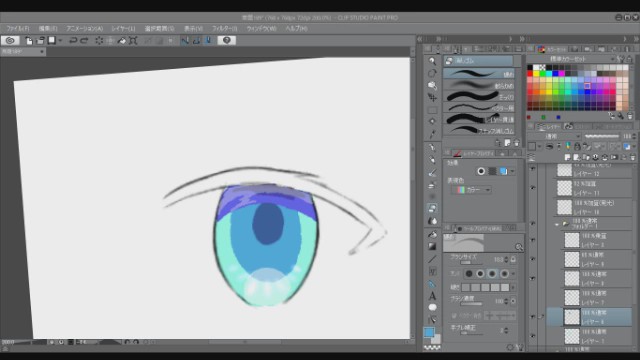
Task: Collapse the folder 1 layer group
Action: pos(557,224)
